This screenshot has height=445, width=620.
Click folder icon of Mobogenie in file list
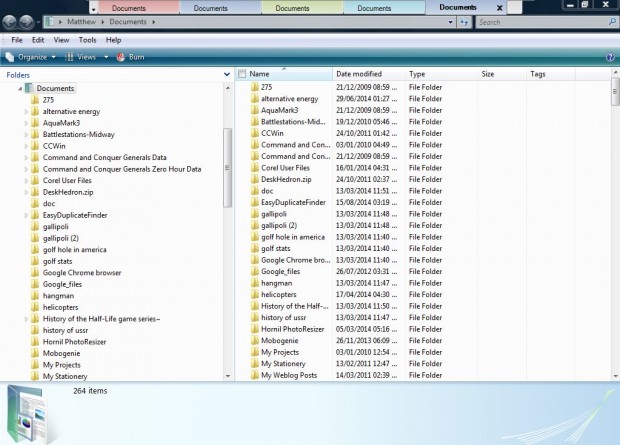pos(255,341)
